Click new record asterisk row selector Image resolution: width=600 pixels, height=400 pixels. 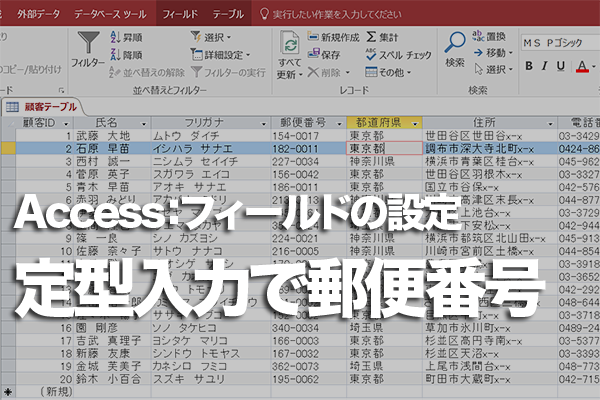pos(8,392)
